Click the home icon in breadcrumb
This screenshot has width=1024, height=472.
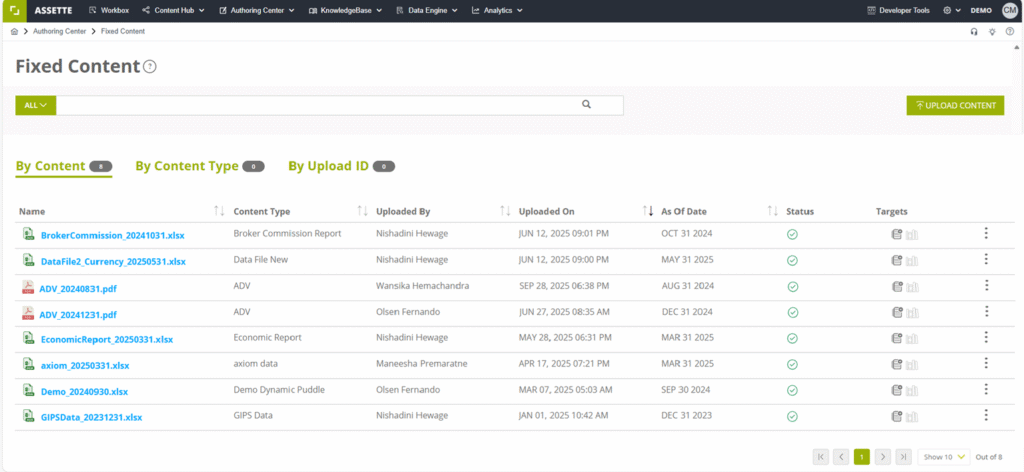[14, 31]
